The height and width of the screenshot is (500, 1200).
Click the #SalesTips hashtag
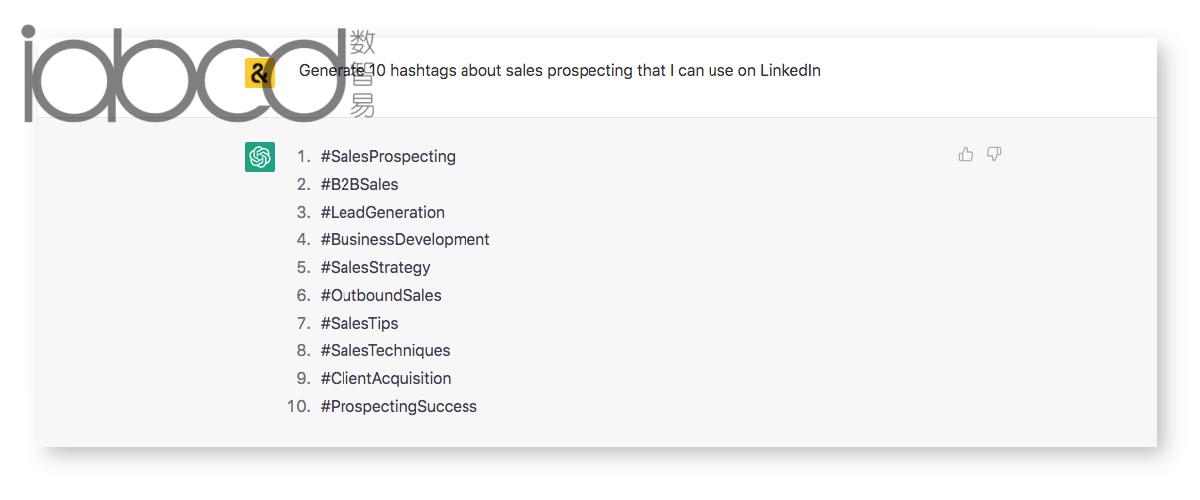pos(359,323)
